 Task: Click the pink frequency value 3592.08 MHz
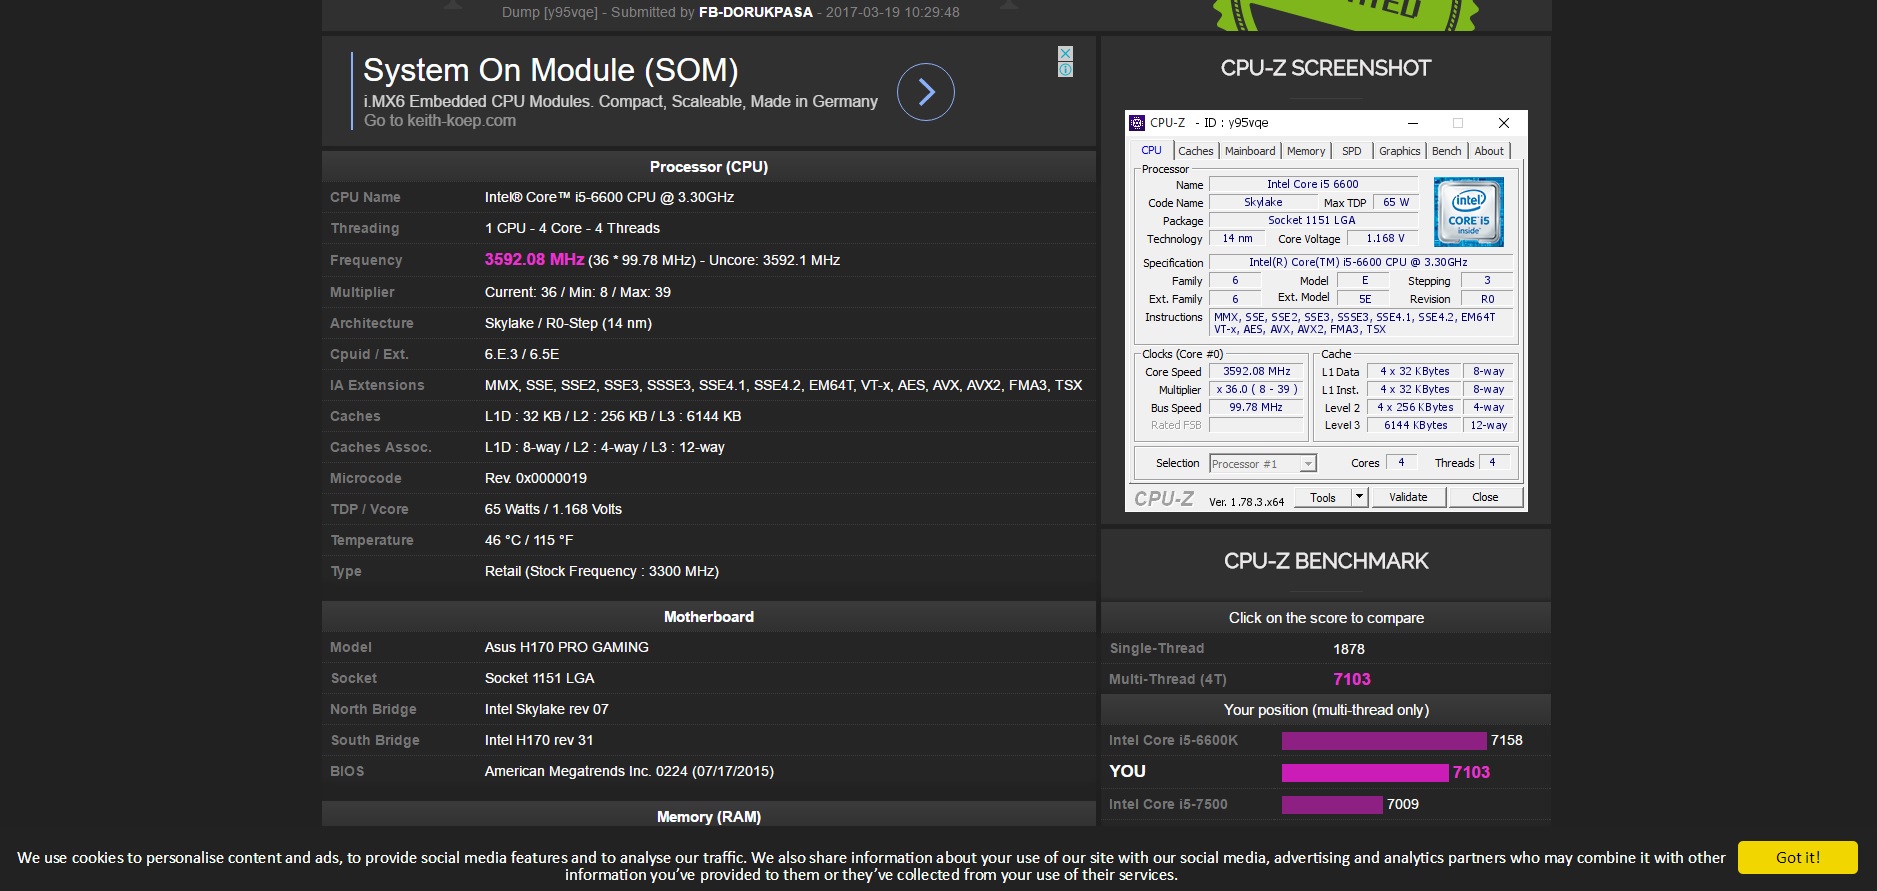(x=534, y=259)
